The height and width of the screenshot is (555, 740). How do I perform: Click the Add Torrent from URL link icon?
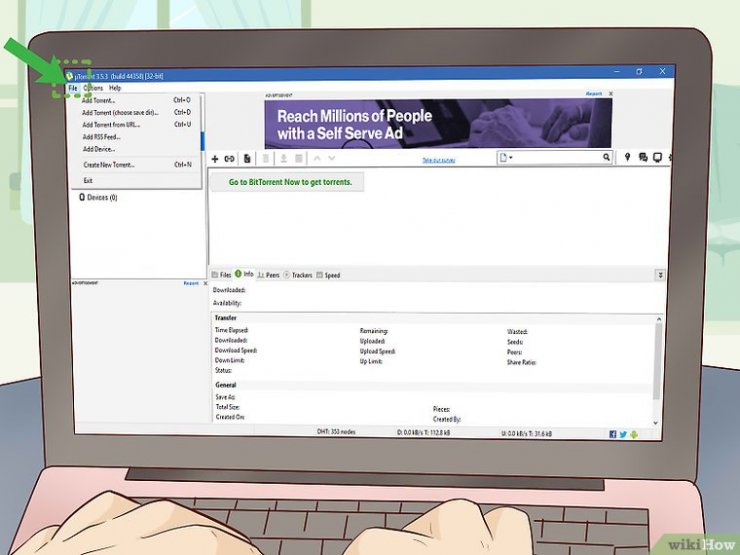(x=229, y=159)
